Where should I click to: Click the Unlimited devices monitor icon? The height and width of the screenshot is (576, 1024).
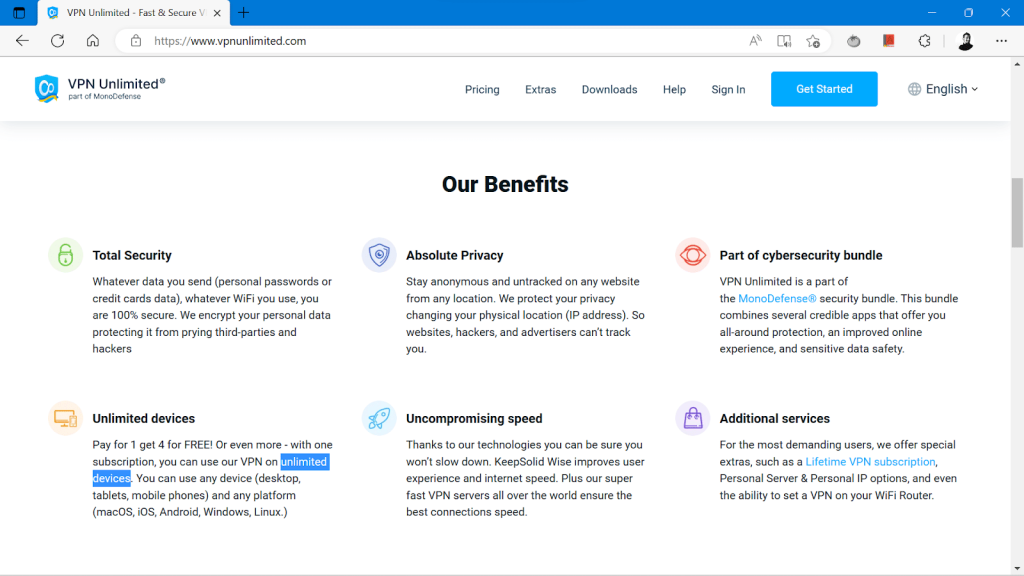[65, 418]
